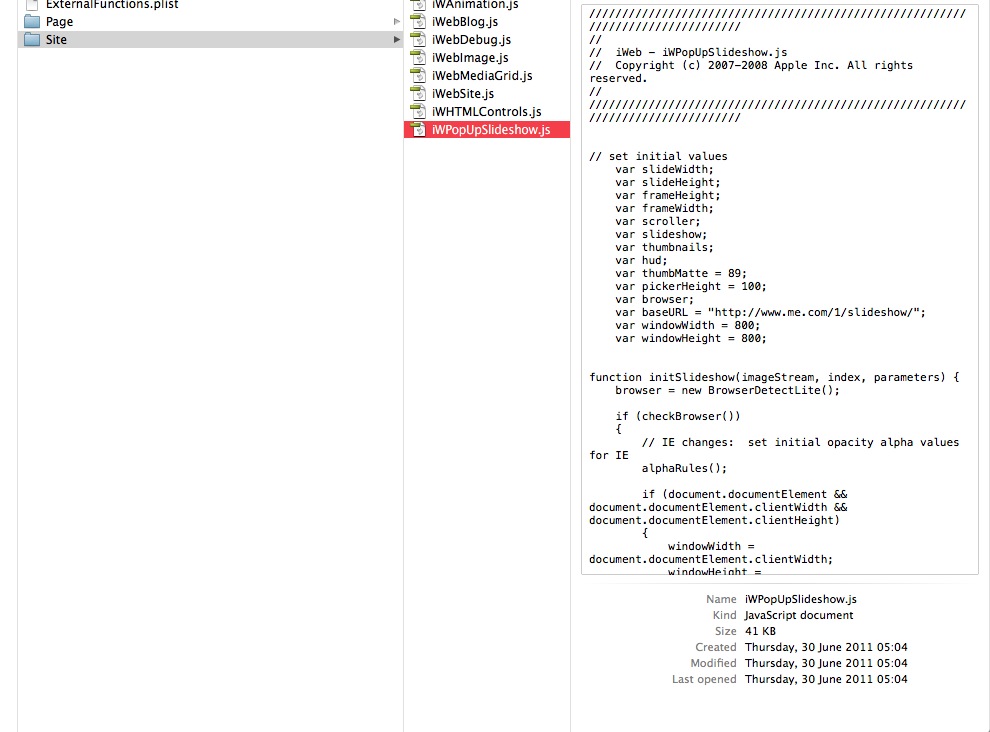Click the iWebSite.js file icon
Image resolution: width=990 pixels, height=732 pixels.
point(418,93)
